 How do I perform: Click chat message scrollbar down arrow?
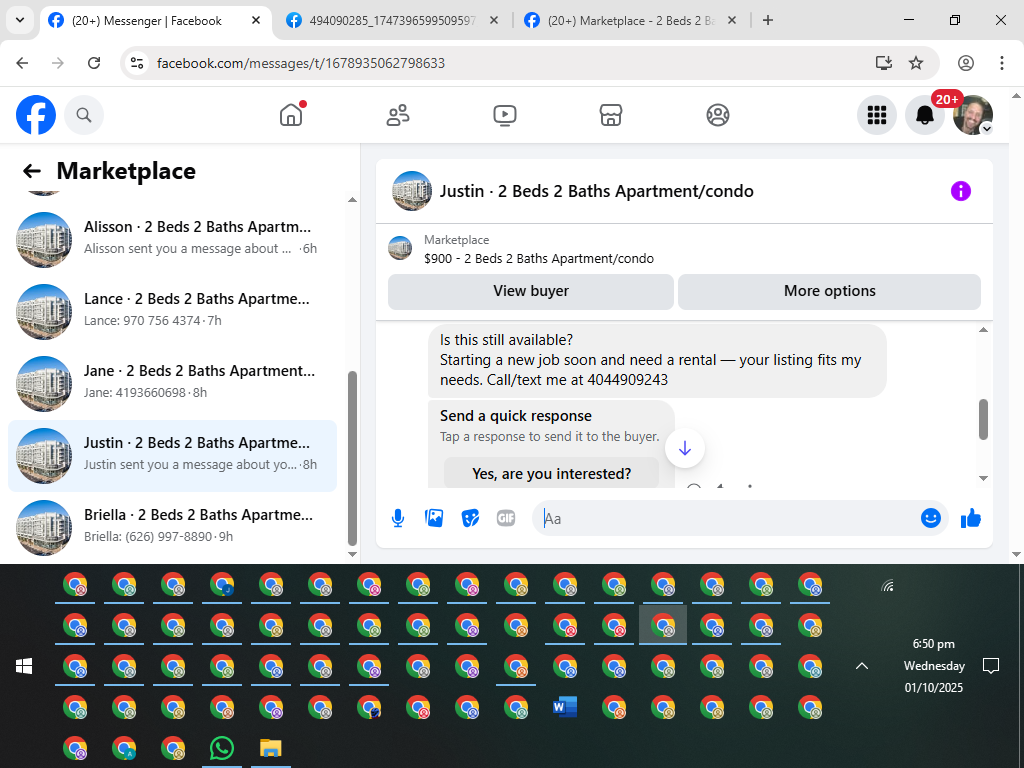pos(983,479)
